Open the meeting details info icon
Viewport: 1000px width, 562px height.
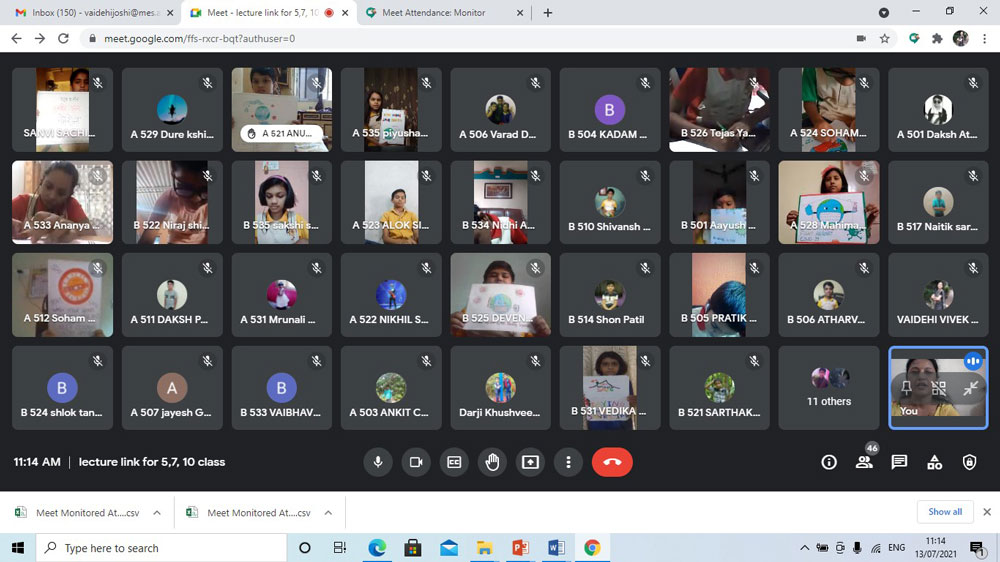click(829, 462)
